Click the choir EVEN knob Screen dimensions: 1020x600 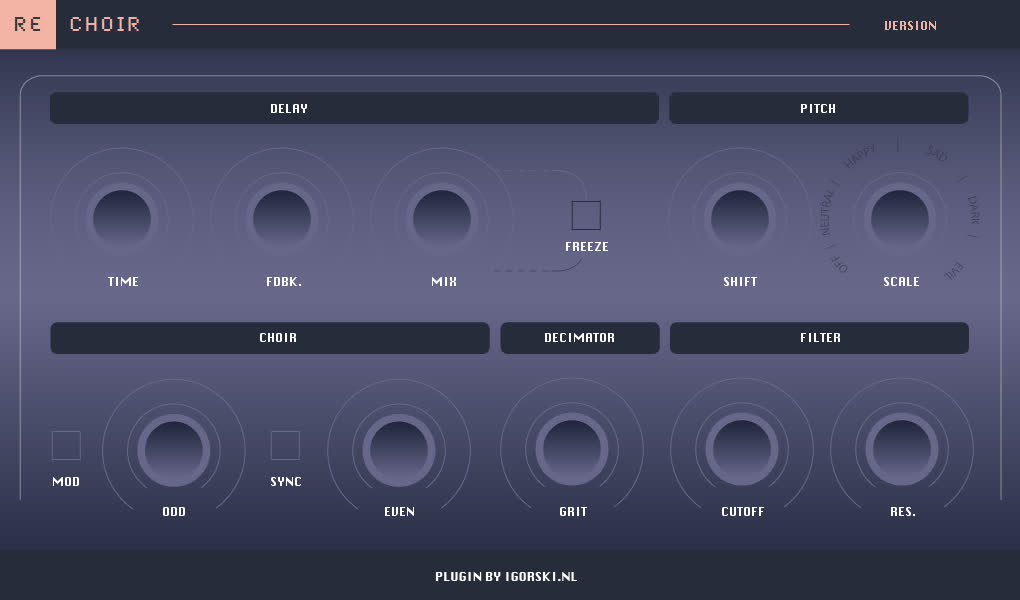coord(399,450)
